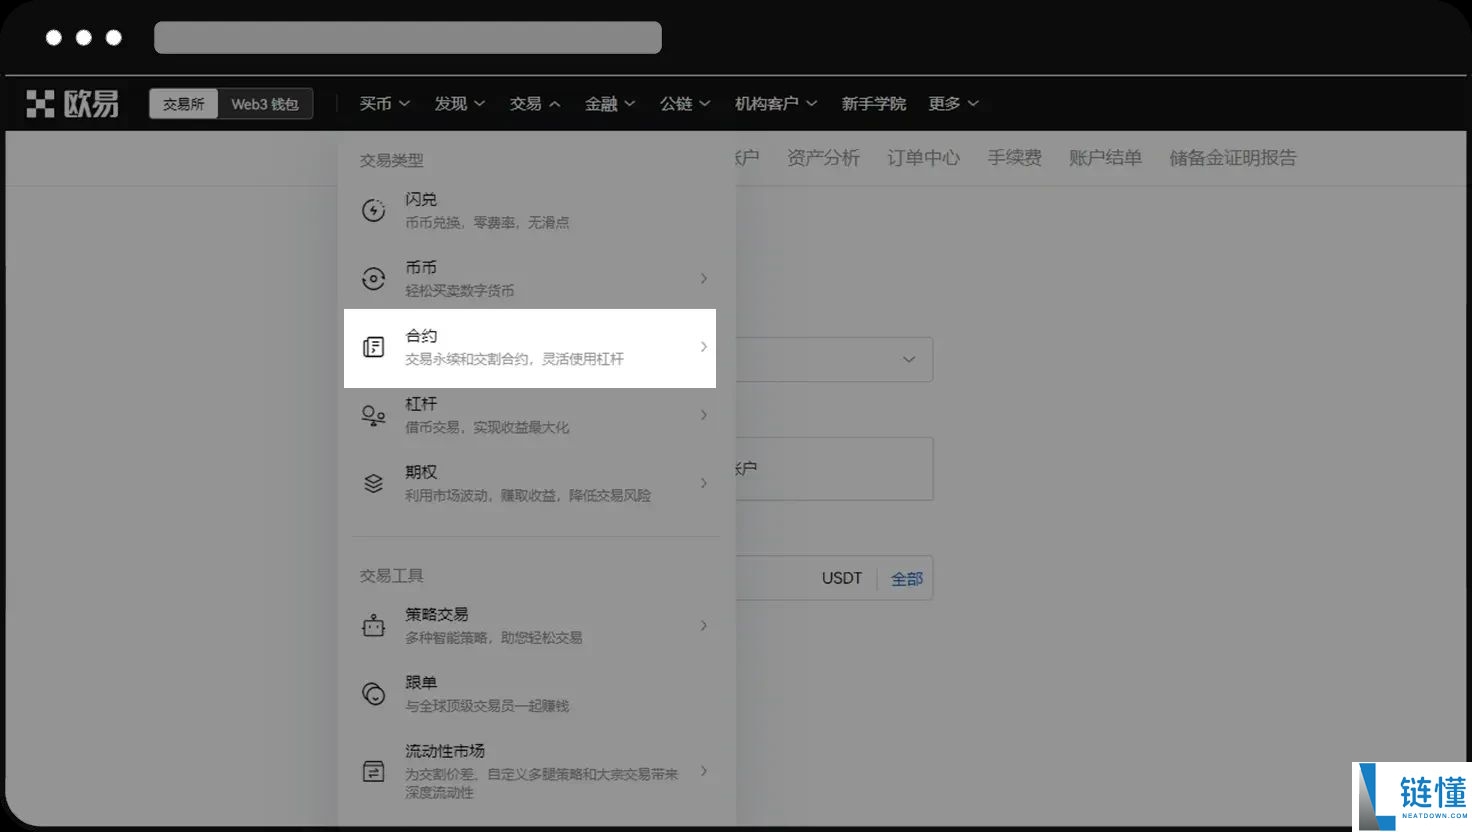This screenshot has height=832, width=1472.
Task: Click the 欧易 OKX logo
Action: click(x=70, y=103)
